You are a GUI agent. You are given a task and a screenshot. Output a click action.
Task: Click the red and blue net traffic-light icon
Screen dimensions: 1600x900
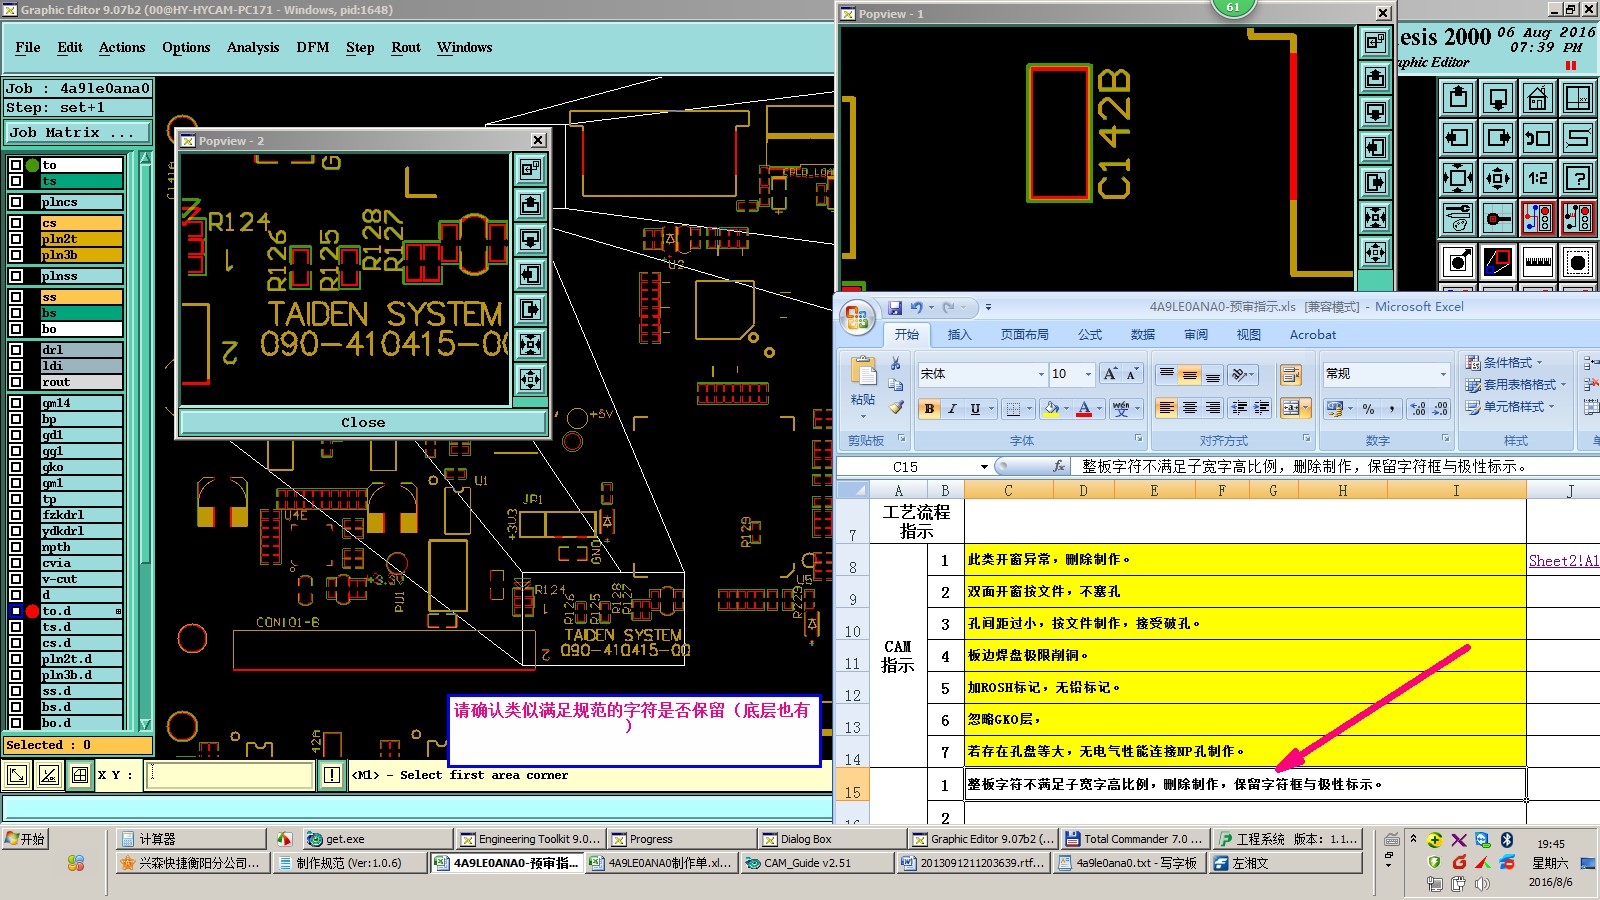click(x=1538, y=218)
